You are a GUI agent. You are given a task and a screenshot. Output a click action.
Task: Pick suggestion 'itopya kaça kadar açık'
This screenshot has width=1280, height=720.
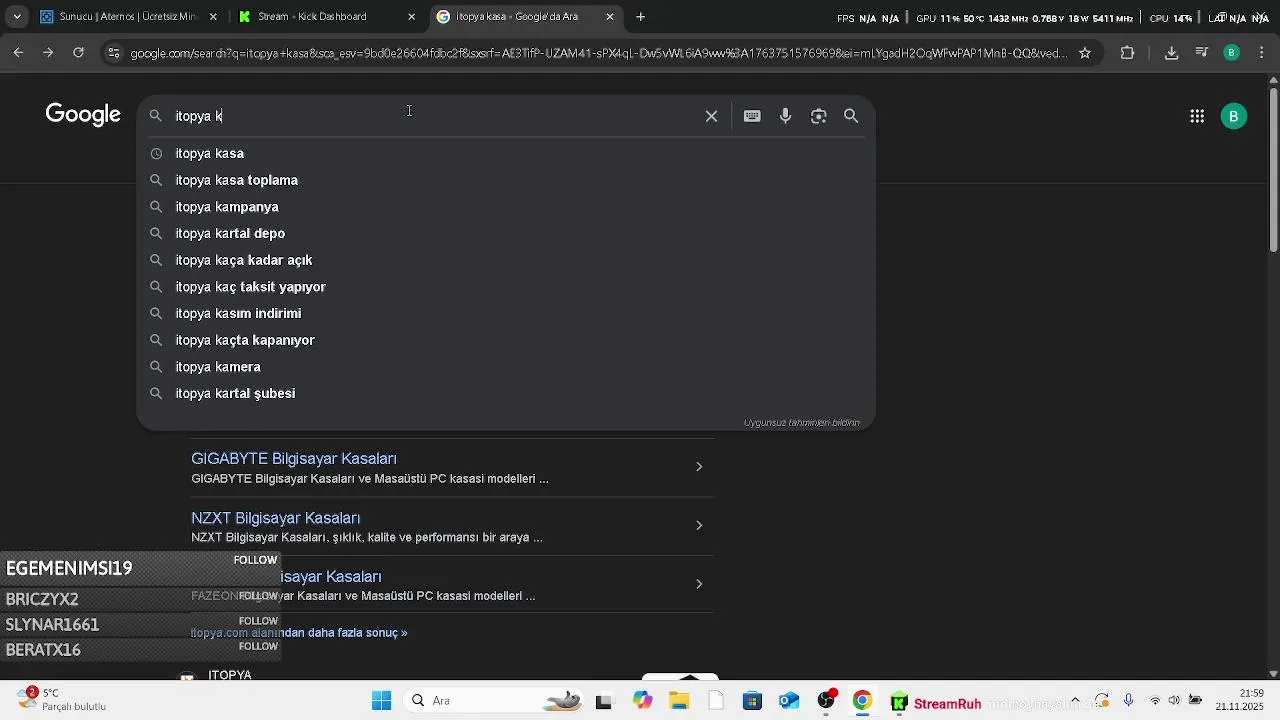point(506,260)
